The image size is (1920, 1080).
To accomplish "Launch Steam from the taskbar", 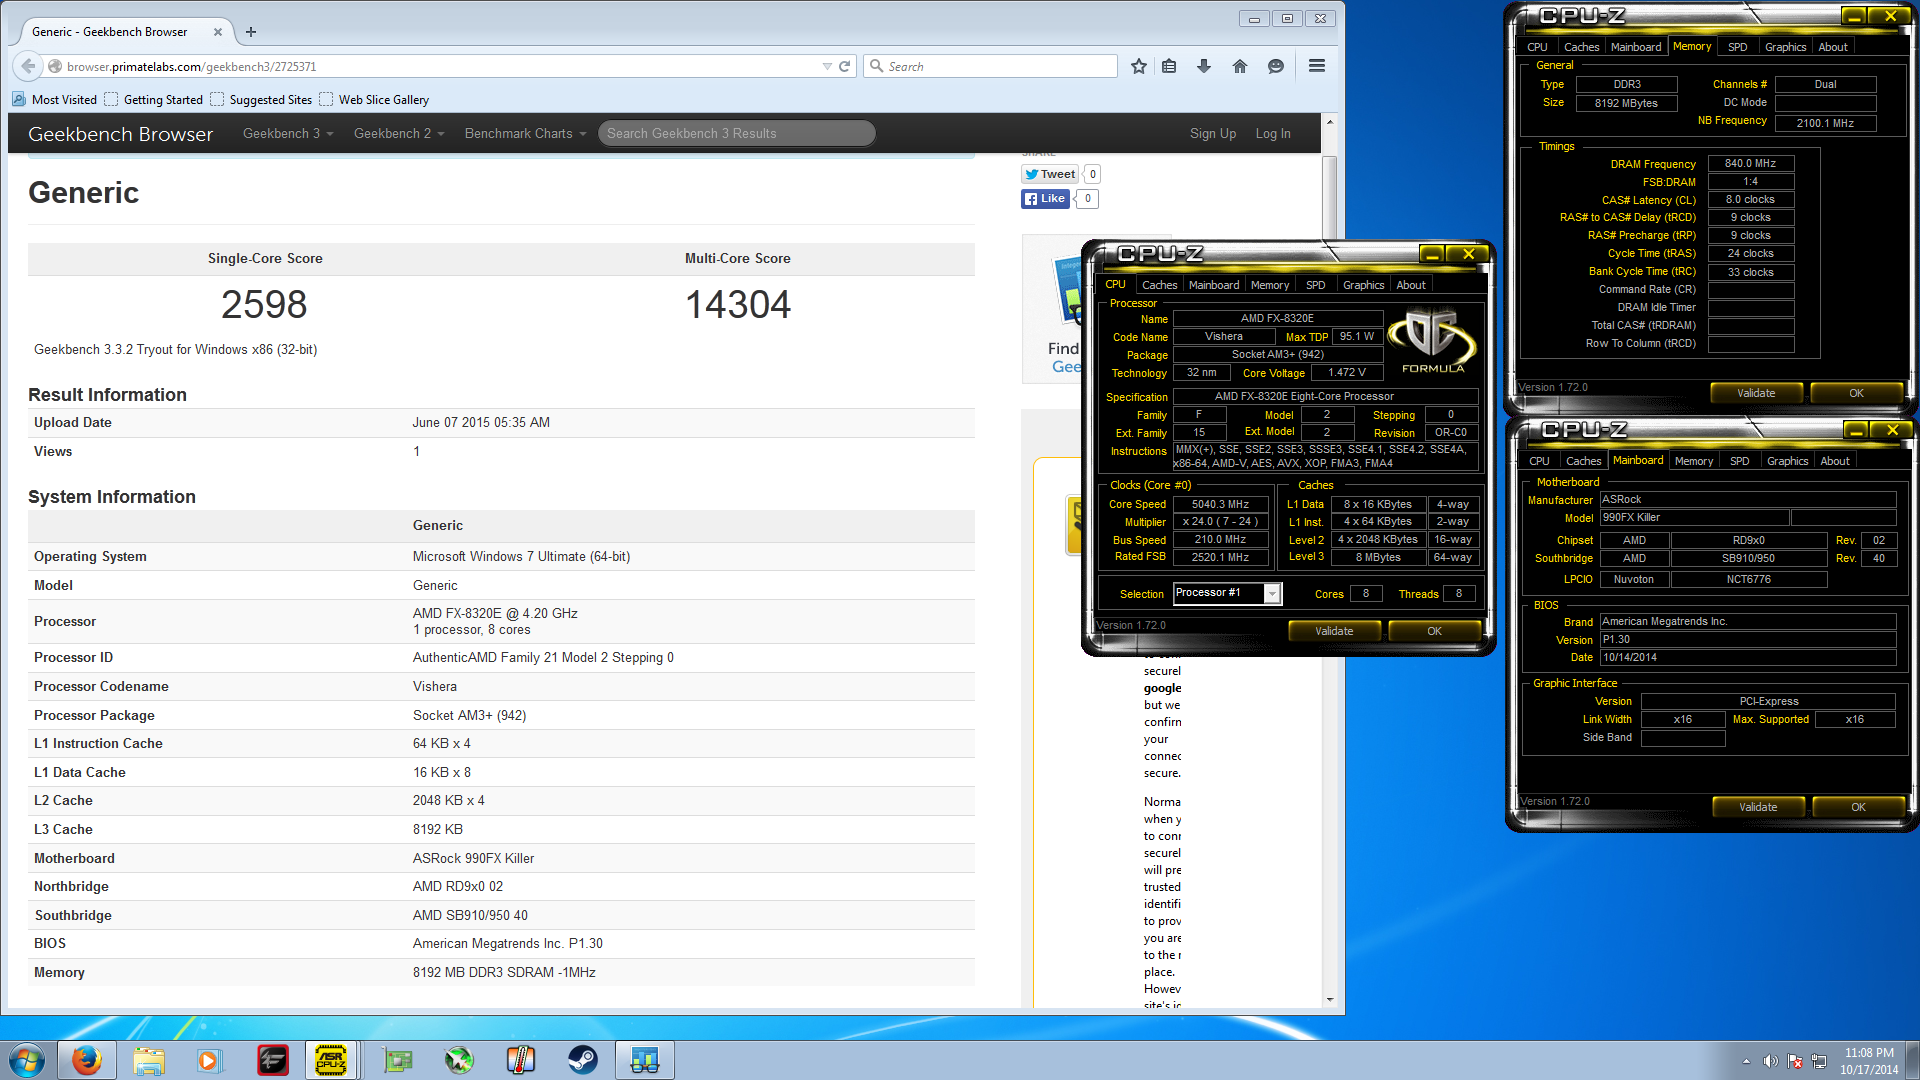I will (x=583, y=1060).
